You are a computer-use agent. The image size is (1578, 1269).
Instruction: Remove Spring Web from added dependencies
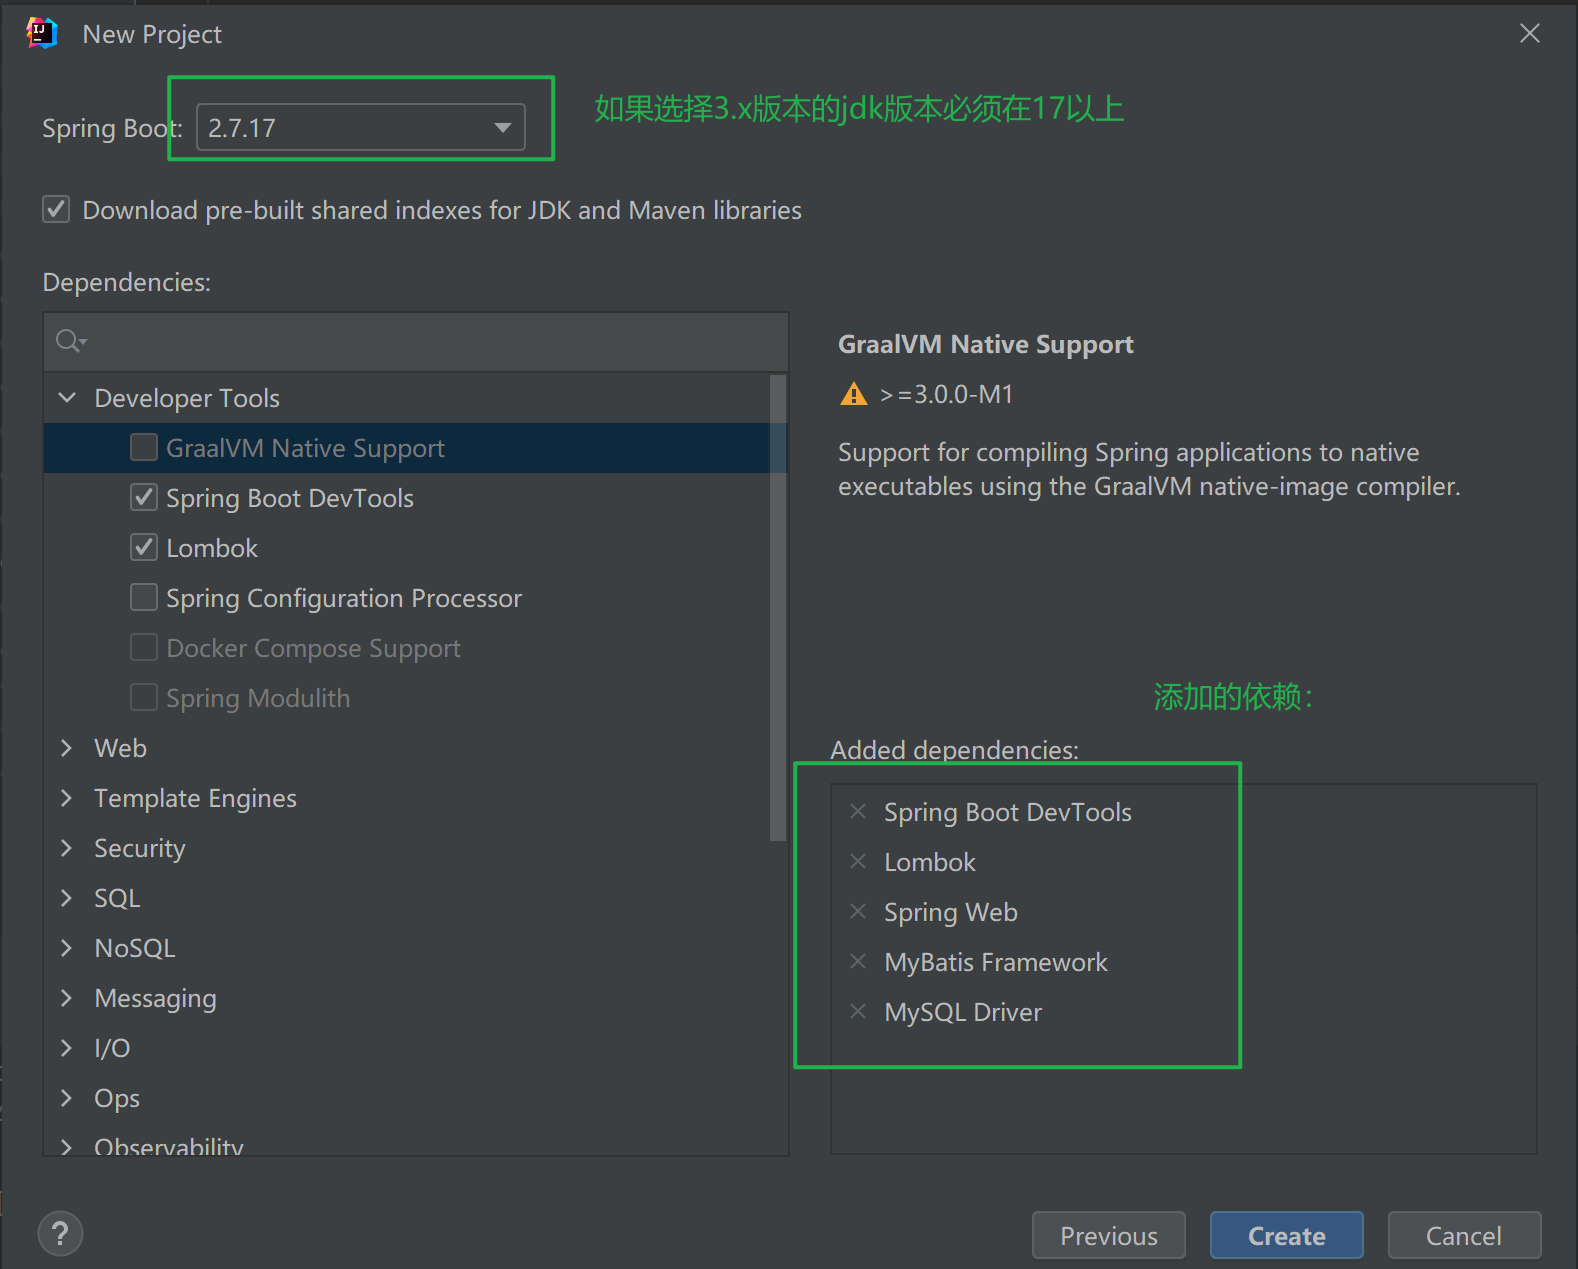858,911
